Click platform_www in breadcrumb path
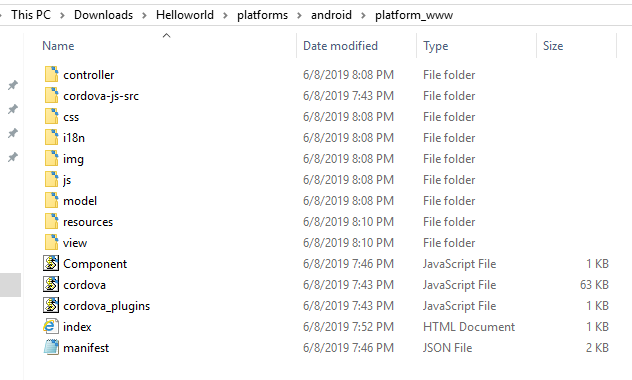The height and width of the screenshot is (380, 632). pos(414,15)
